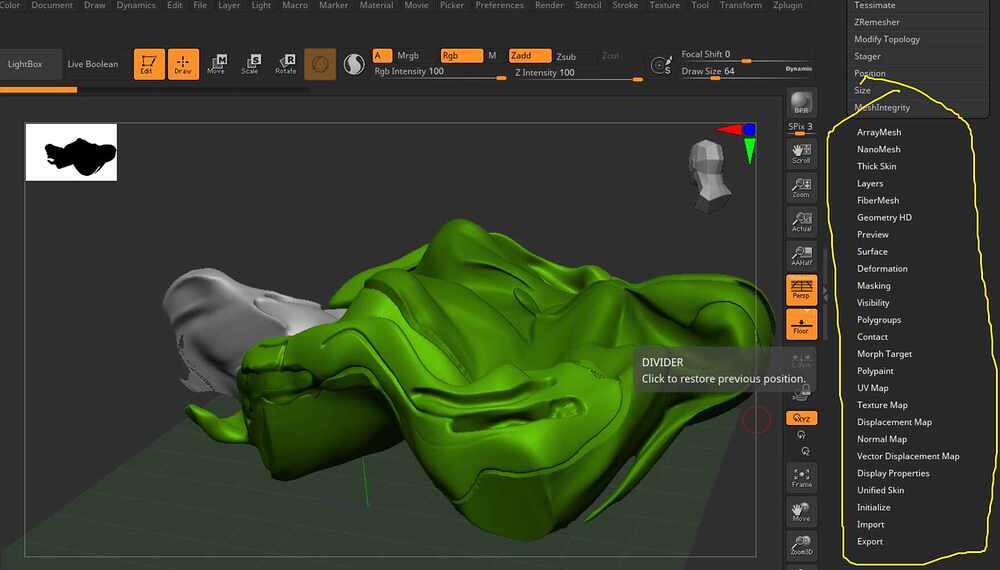Select the Draw mode tool
The image size is (1000, 570).
click(x=183, y=64)
